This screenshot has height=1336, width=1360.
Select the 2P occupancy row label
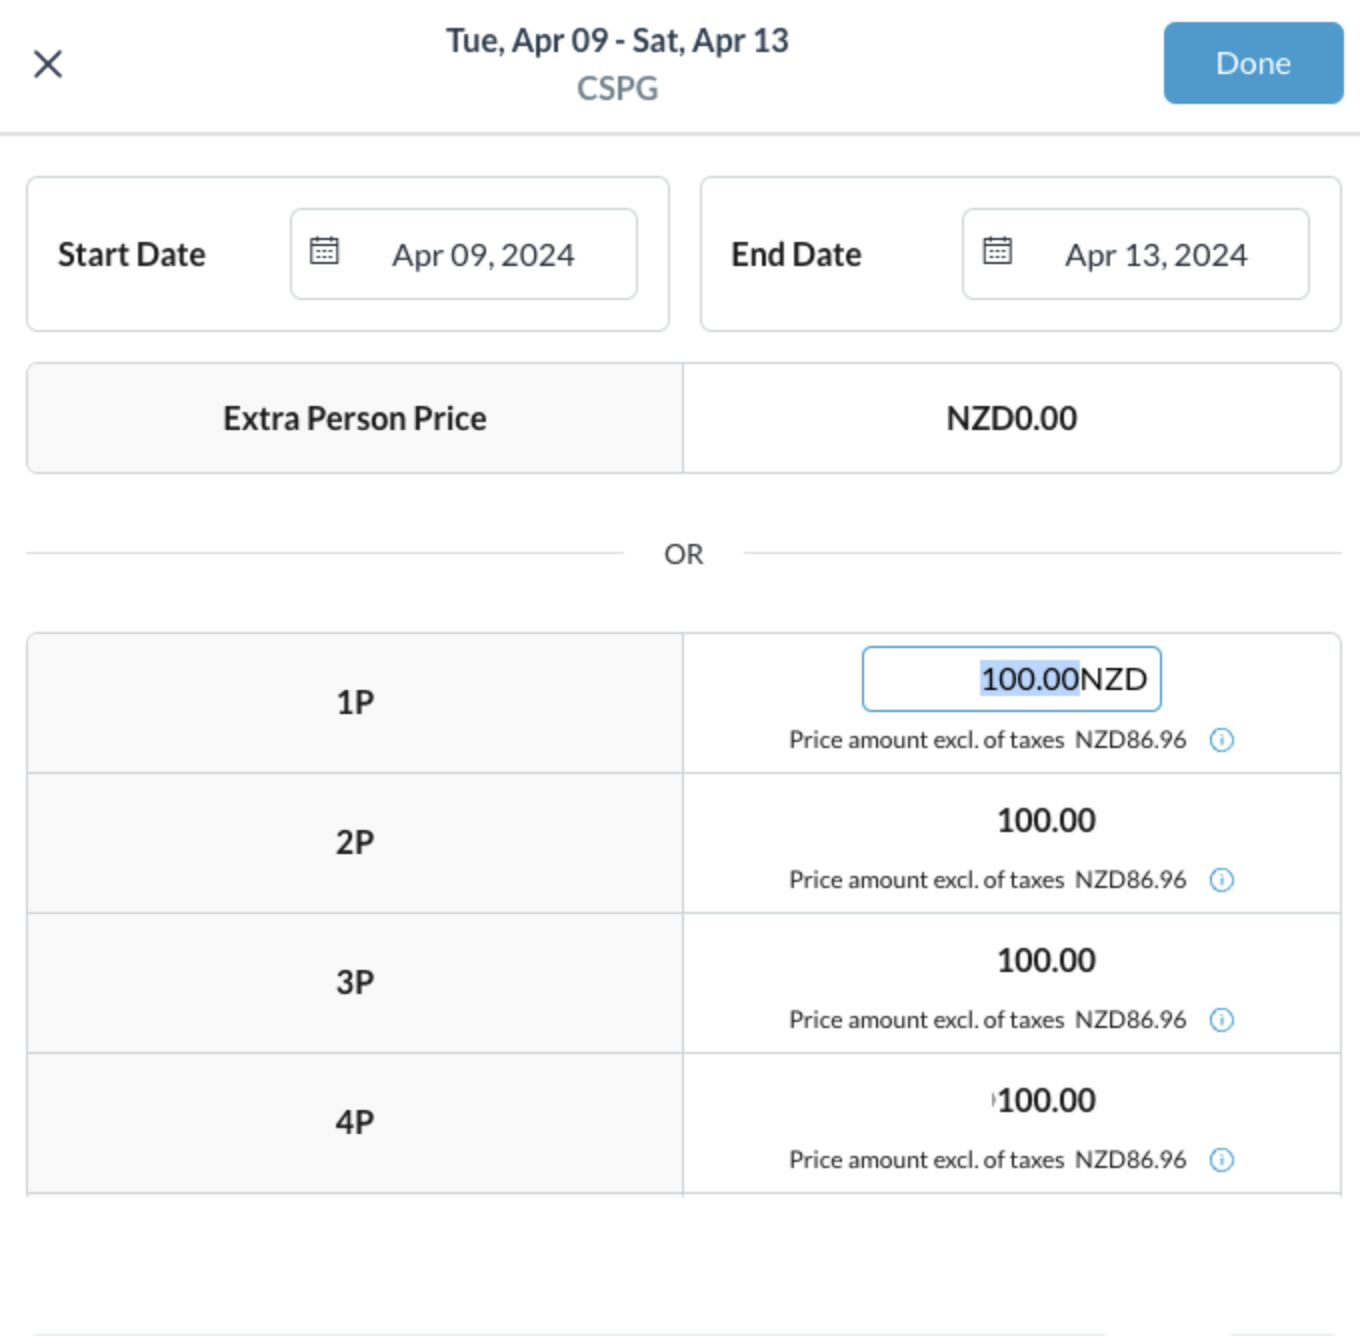[355, 842]
